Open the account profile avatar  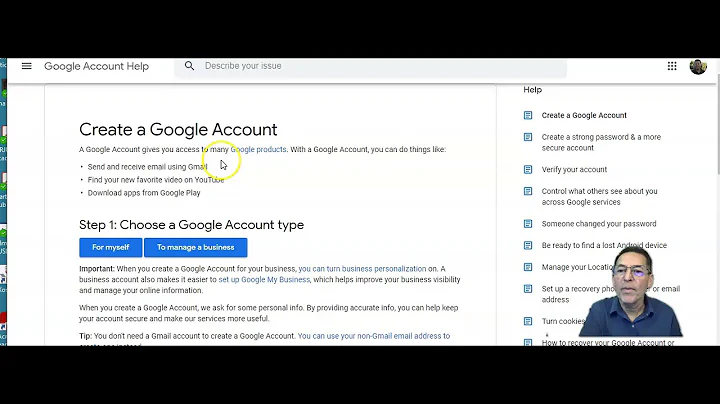pyautogui.click(x=698, y=67)
